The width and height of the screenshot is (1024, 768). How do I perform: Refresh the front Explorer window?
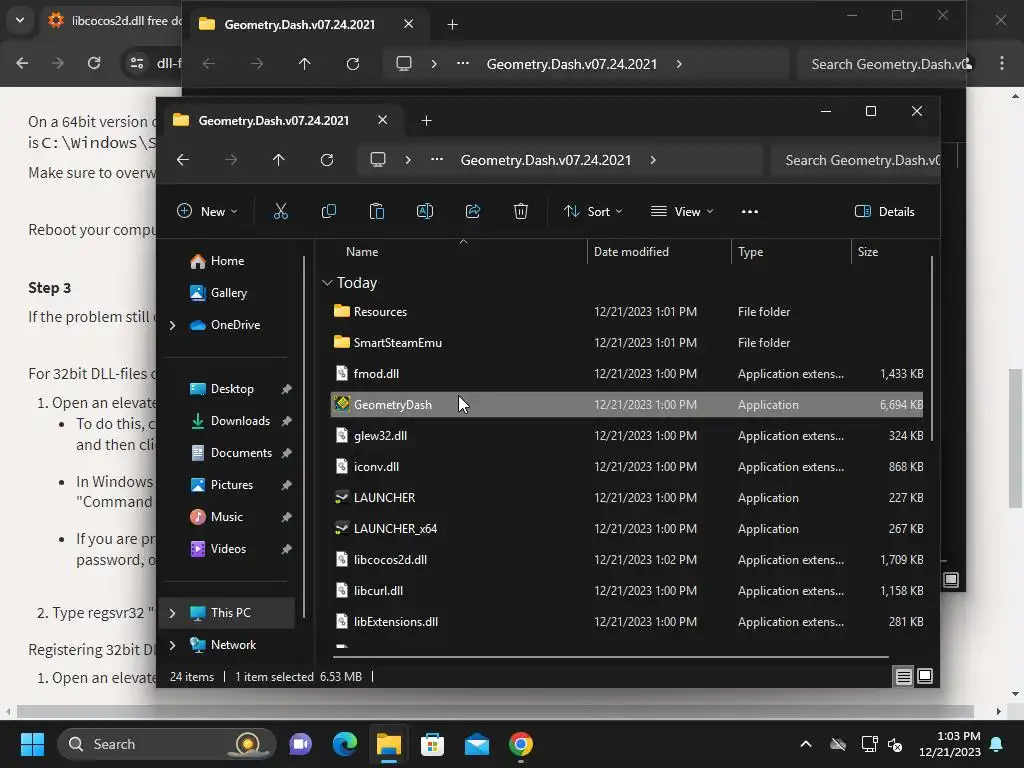coord(327,160)
